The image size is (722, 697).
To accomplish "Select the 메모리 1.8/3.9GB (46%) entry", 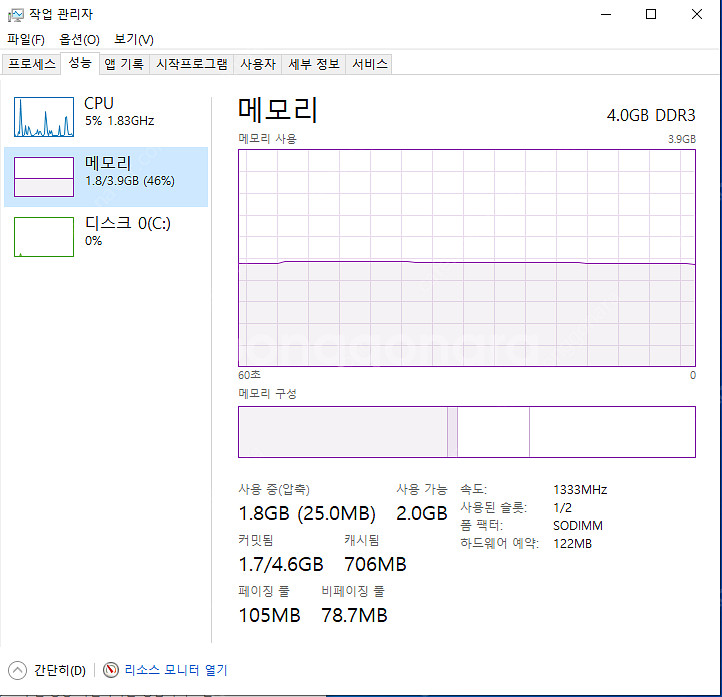I will [106, 177].
